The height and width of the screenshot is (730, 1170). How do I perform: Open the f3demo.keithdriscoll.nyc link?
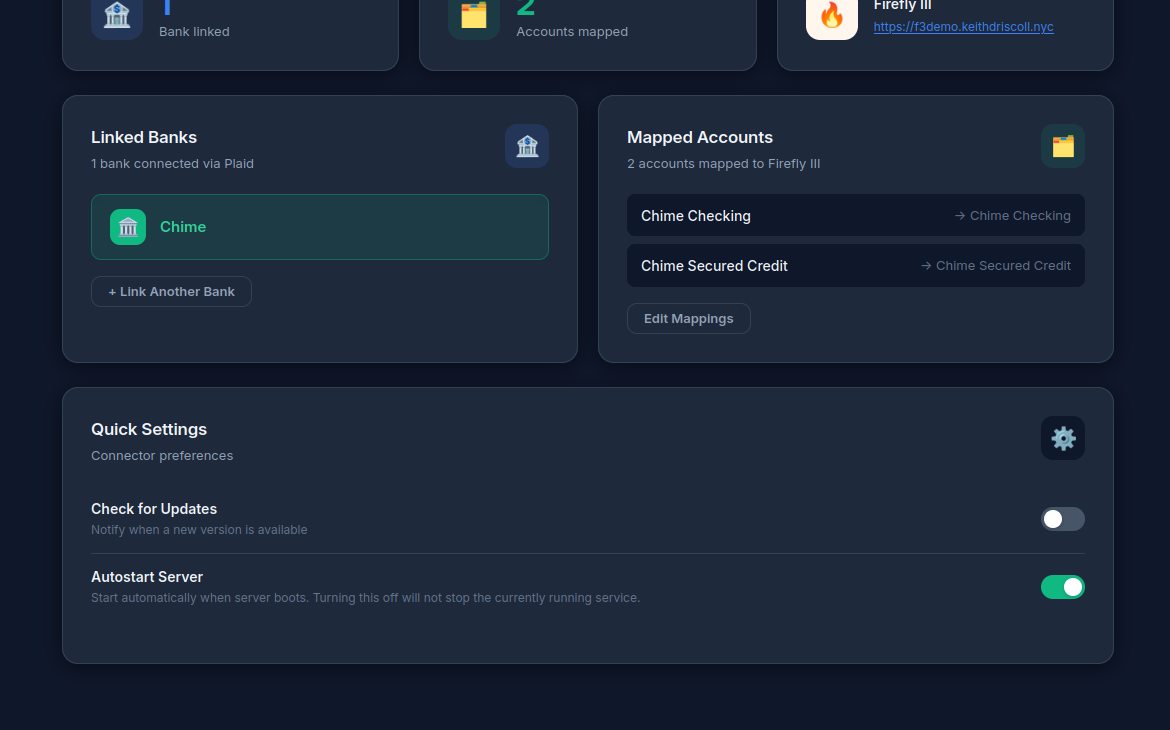[963, 27]
